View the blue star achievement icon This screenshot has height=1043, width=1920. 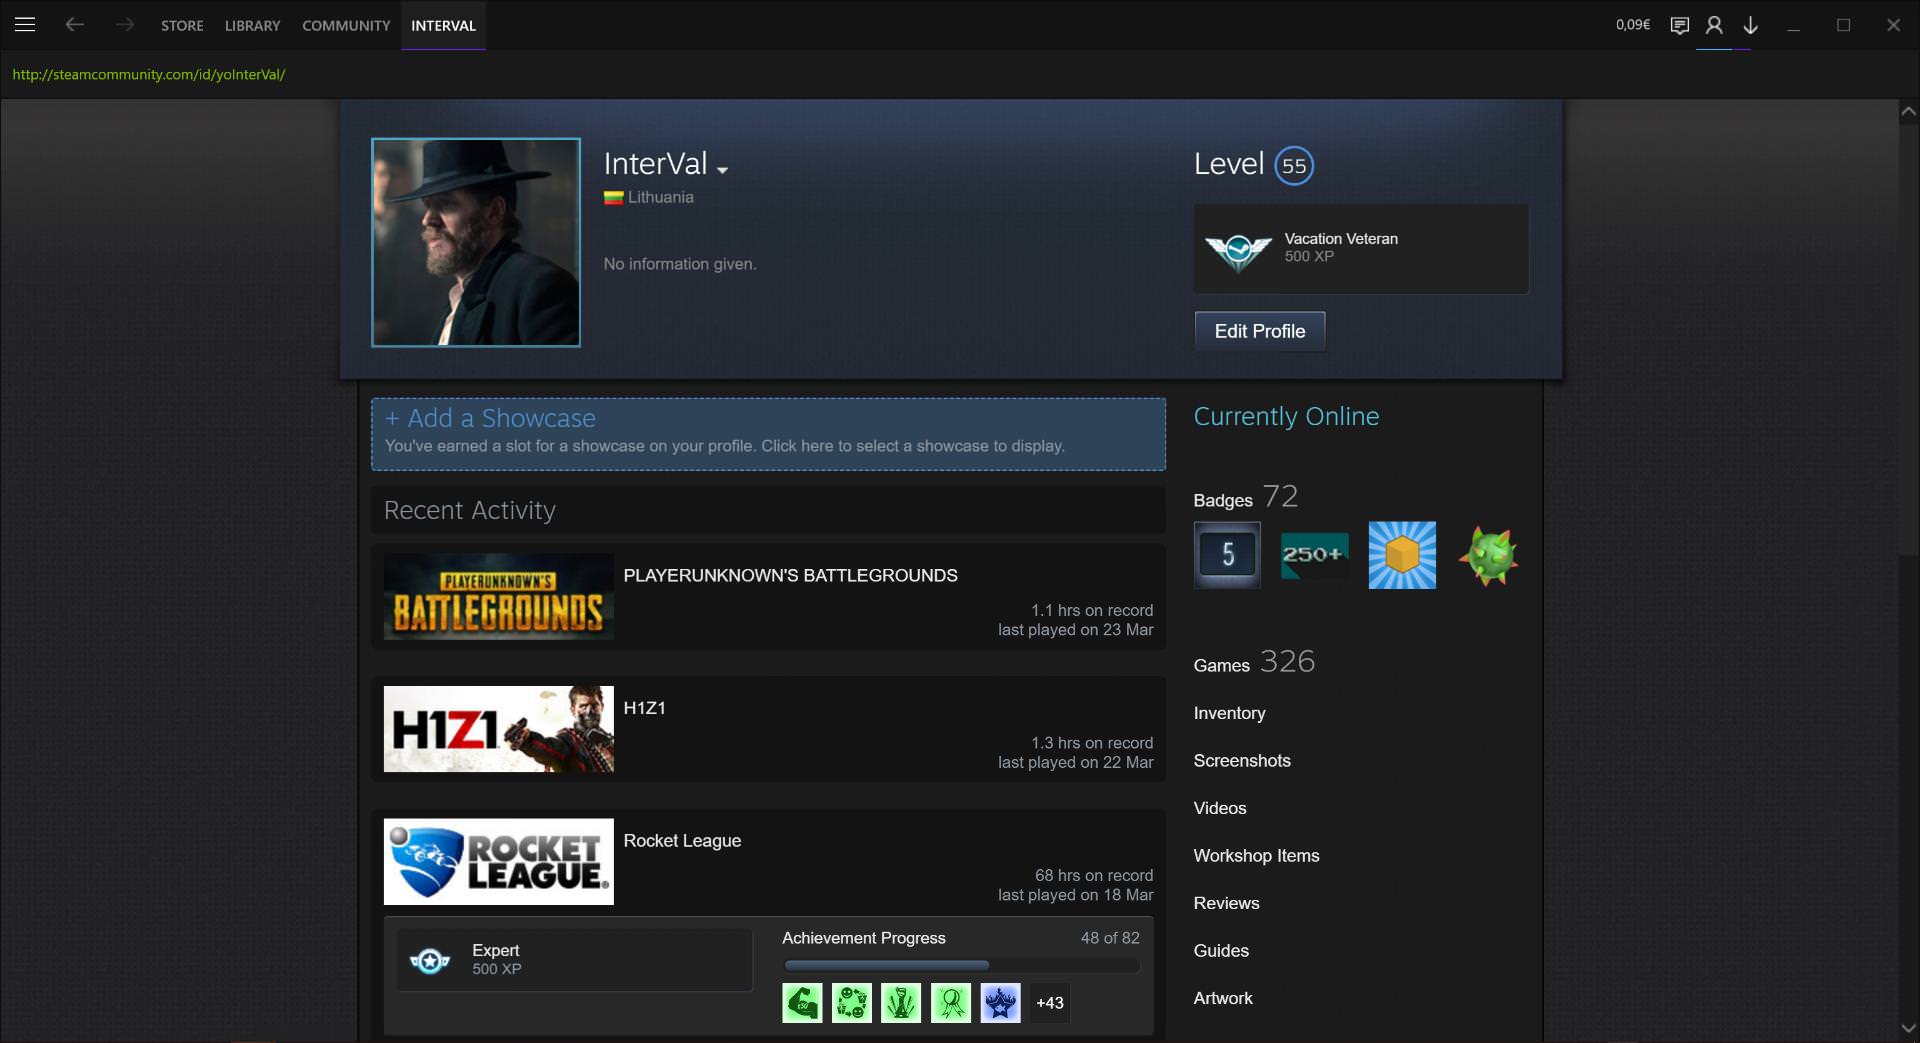tap(1000, 1003)
